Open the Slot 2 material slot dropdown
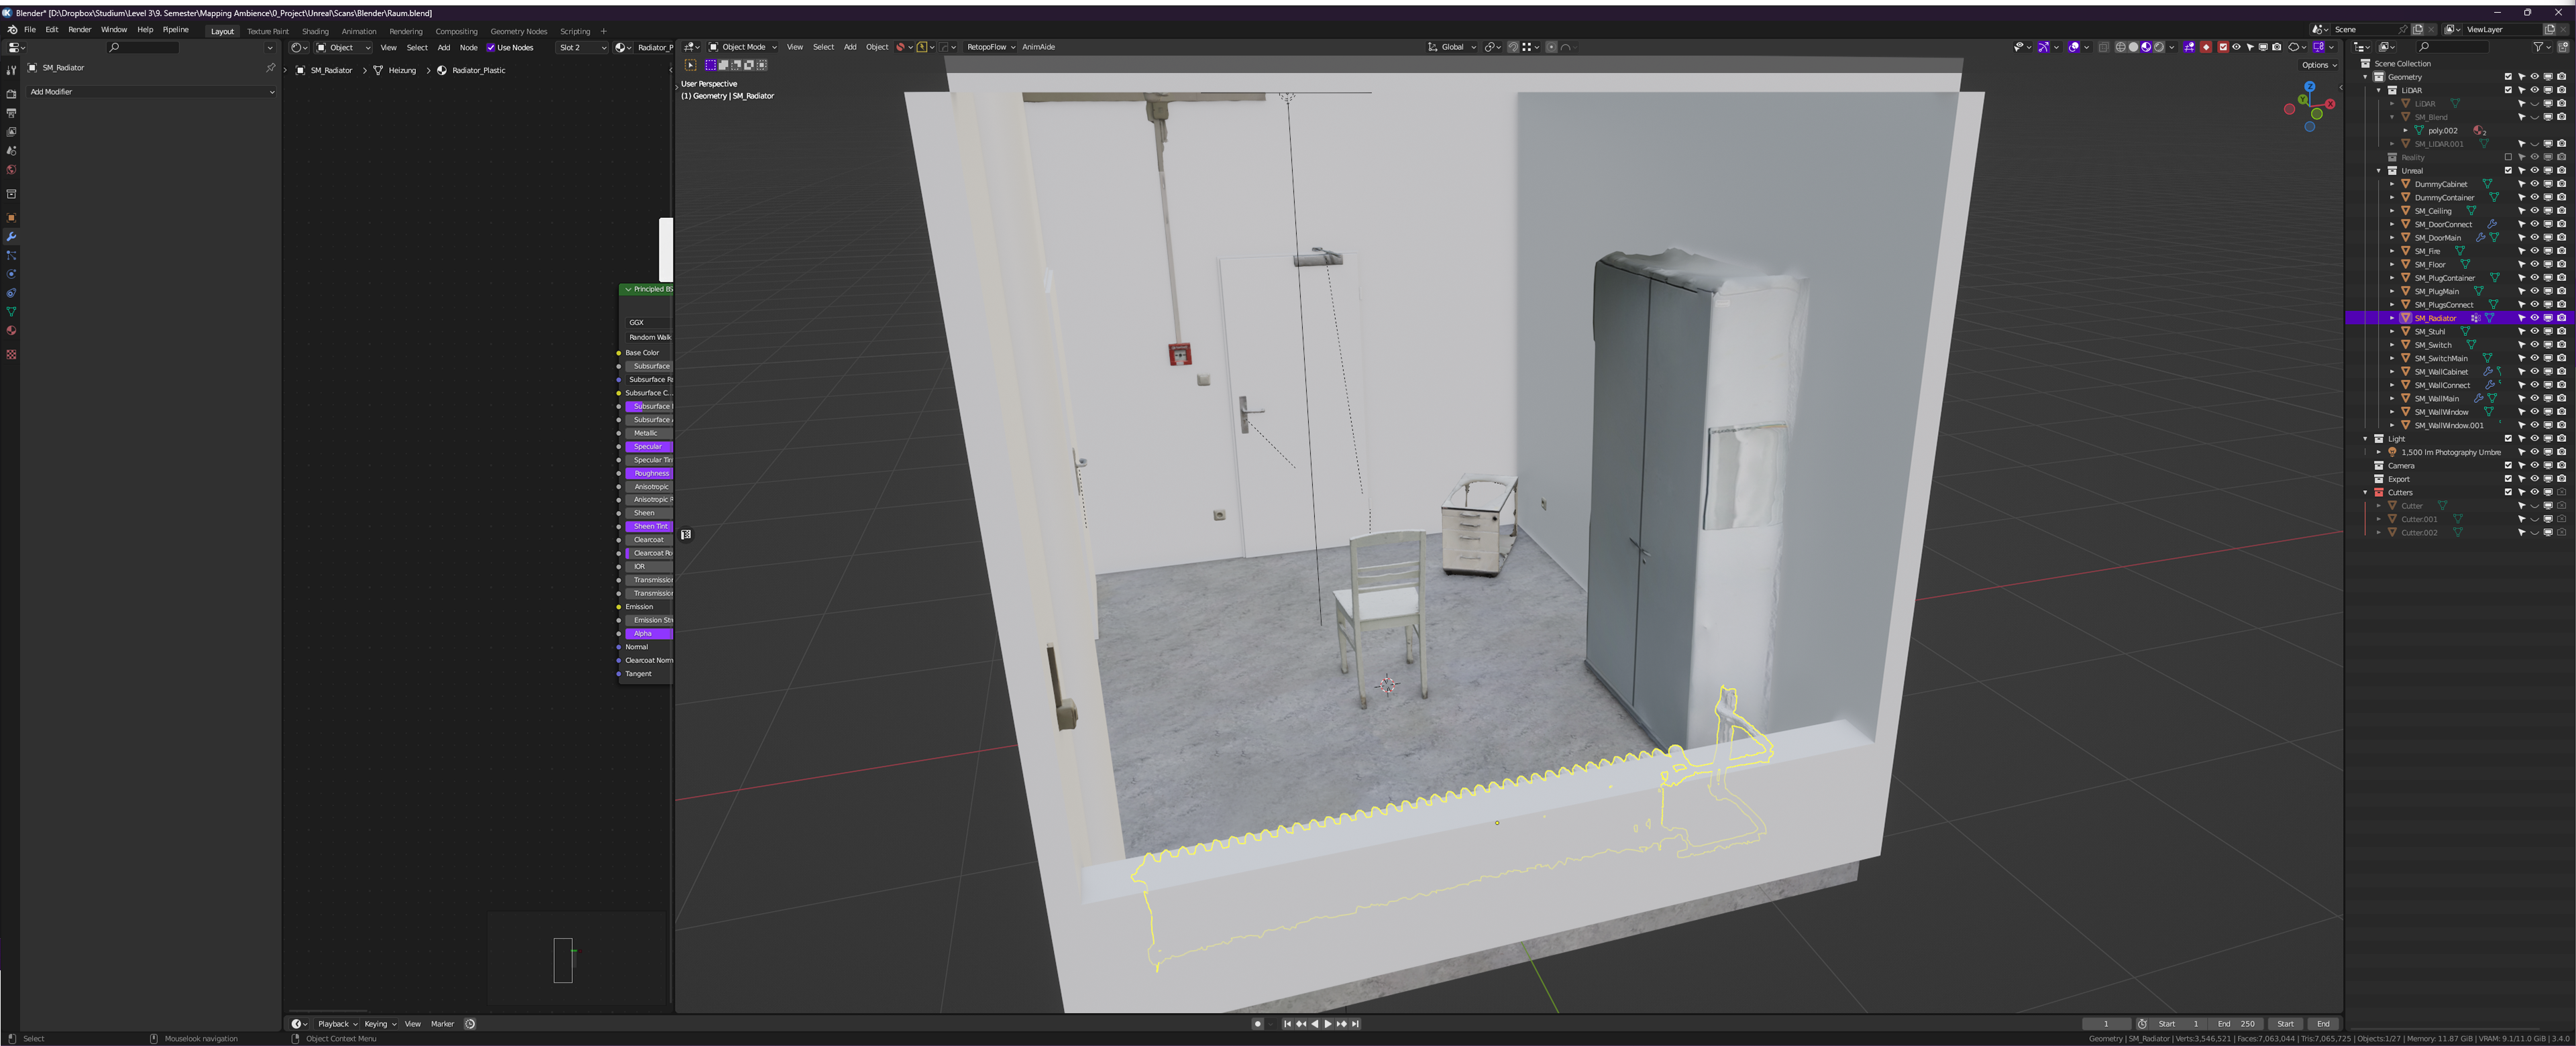 pos(582,47)
